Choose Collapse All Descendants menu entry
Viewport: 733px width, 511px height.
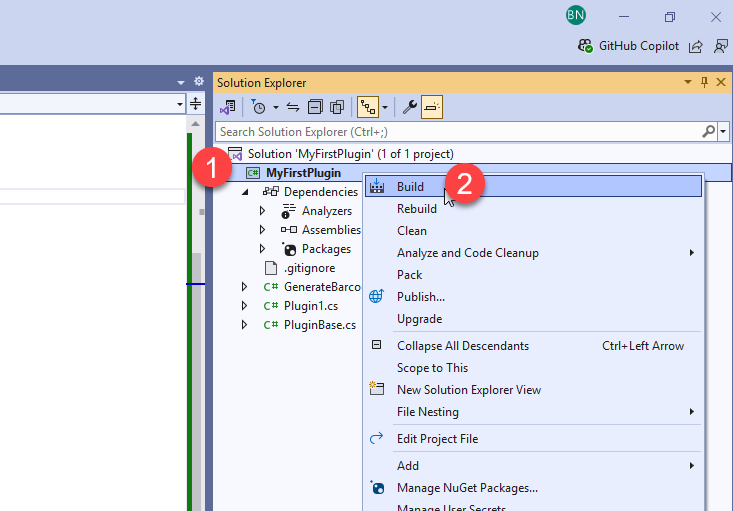(x=533, y=345)
